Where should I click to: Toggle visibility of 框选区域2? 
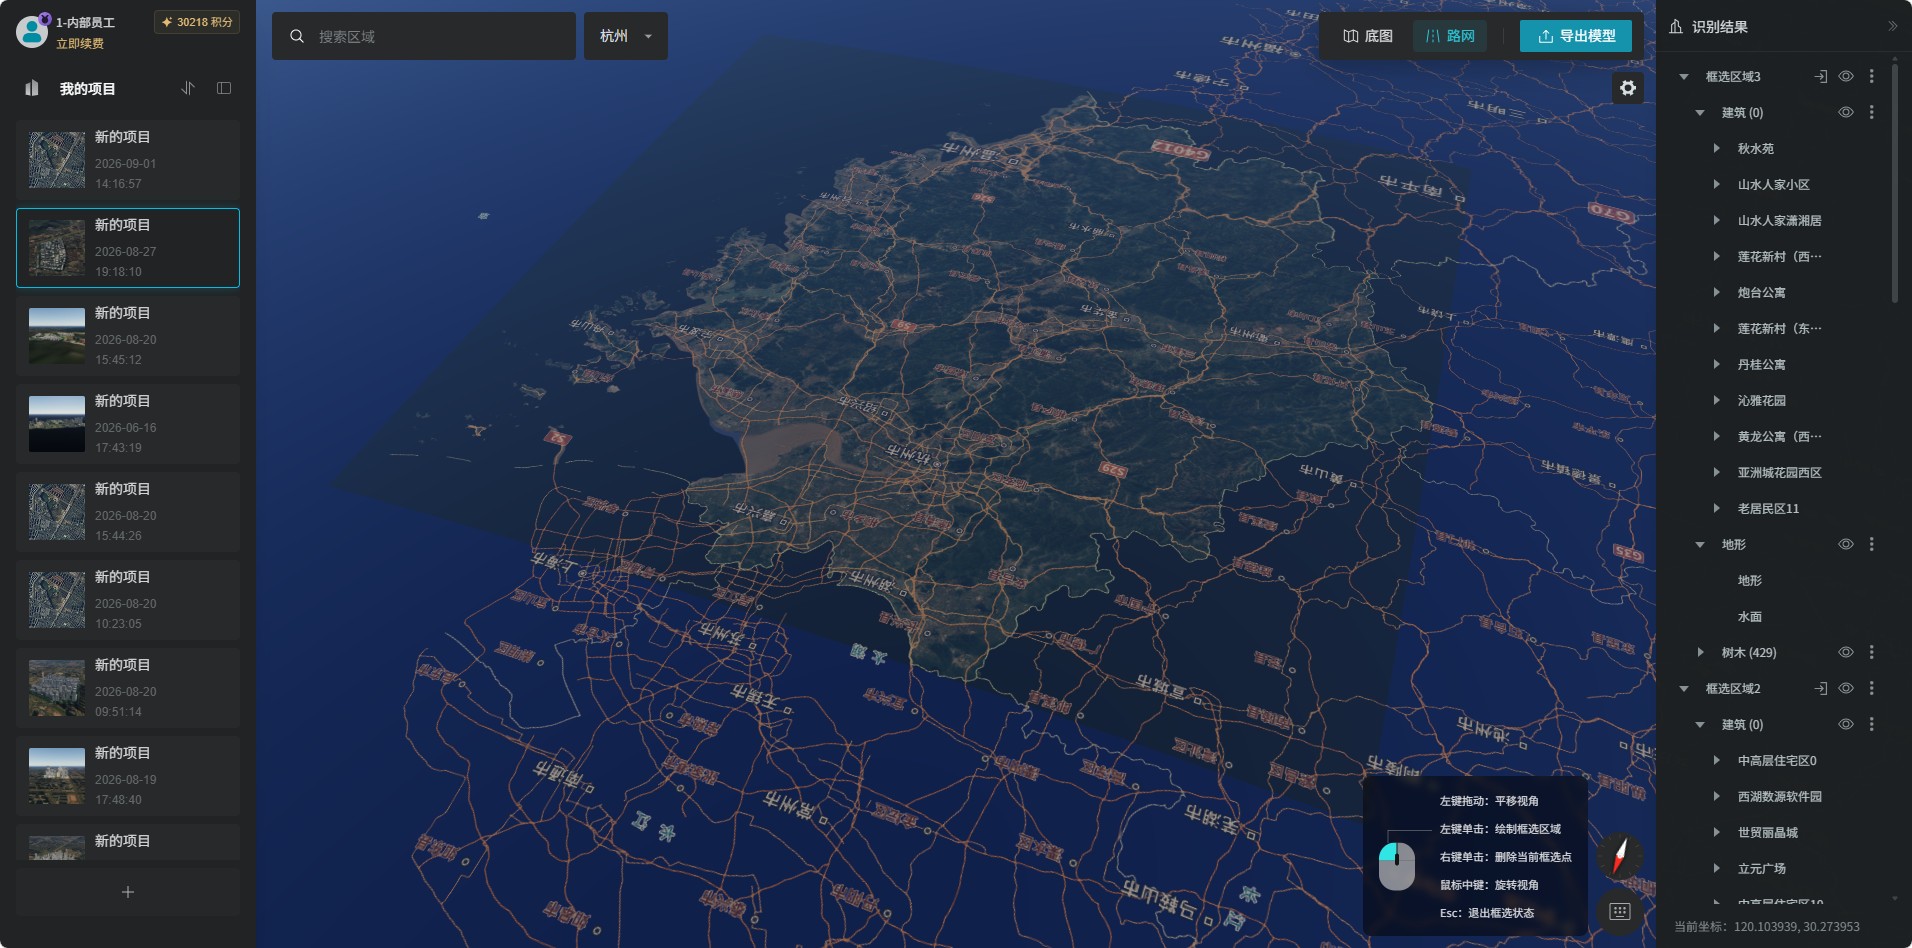coord(1846,688)
